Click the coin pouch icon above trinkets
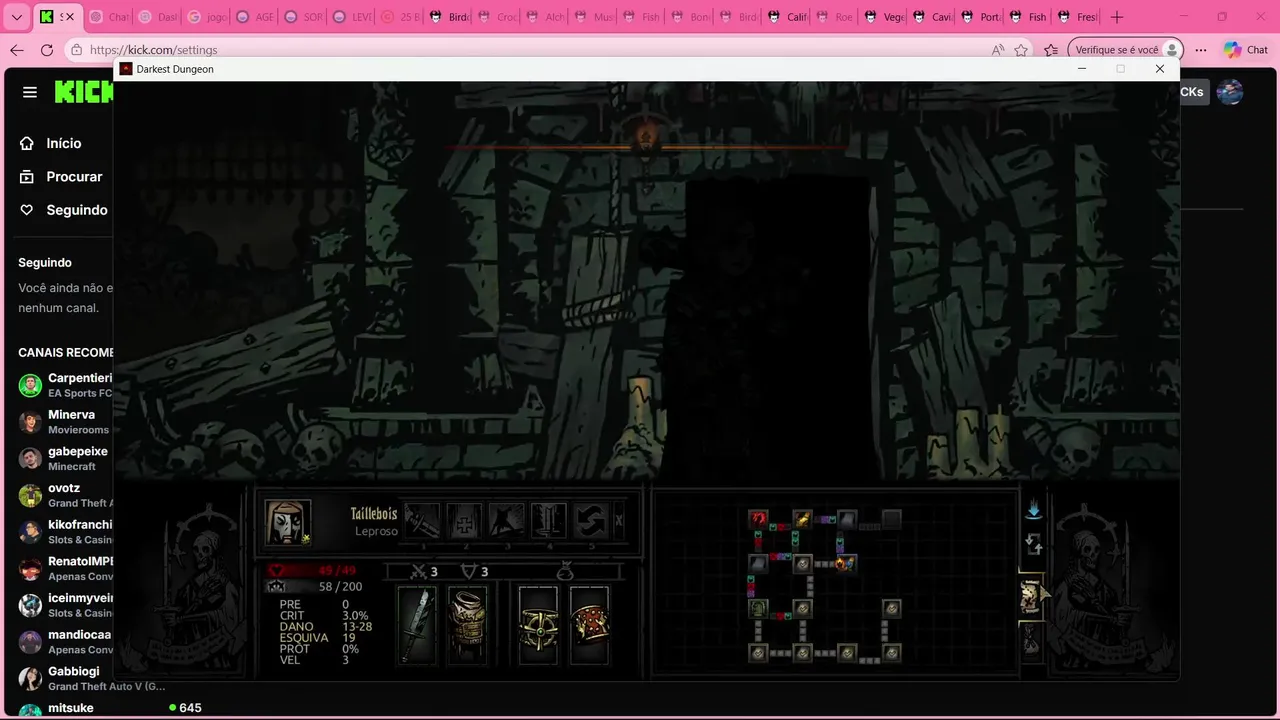This screenshot has height=720, width=1280. (565, 571)
